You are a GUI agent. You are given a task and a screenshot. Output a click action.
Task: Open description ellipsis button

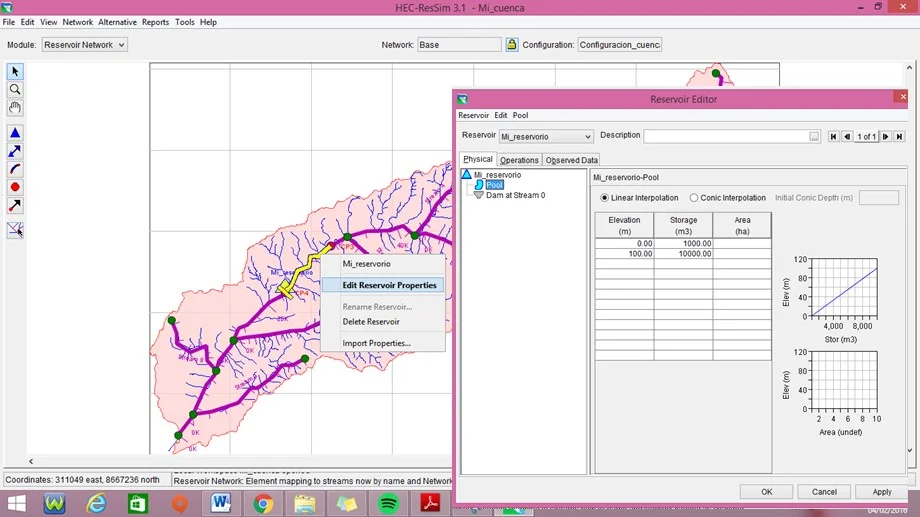tap(814, 136)
